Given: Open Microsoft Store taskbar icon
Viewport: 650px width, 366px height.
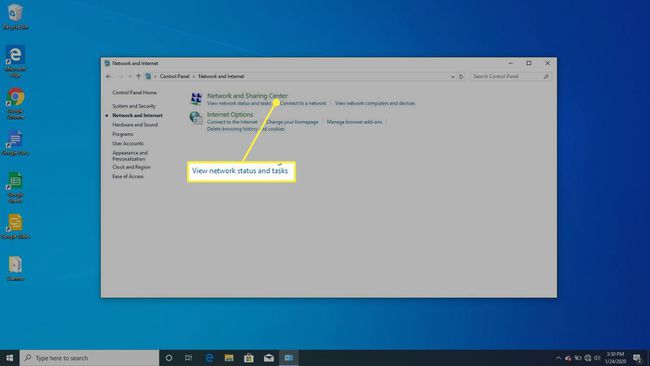Looking at the screenshot, I should pos(249,358).
